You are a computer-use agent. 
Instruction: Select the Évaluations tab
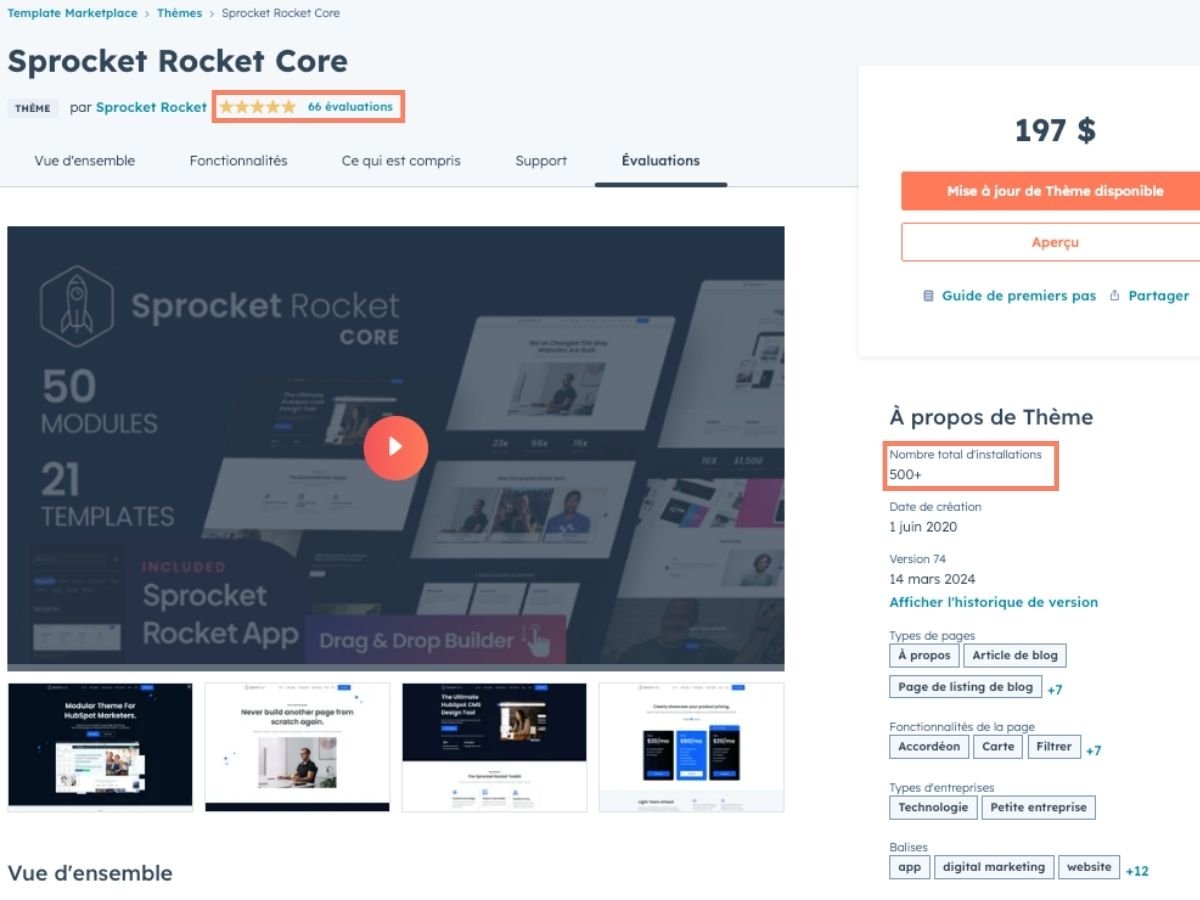click(x=660, y=160)
